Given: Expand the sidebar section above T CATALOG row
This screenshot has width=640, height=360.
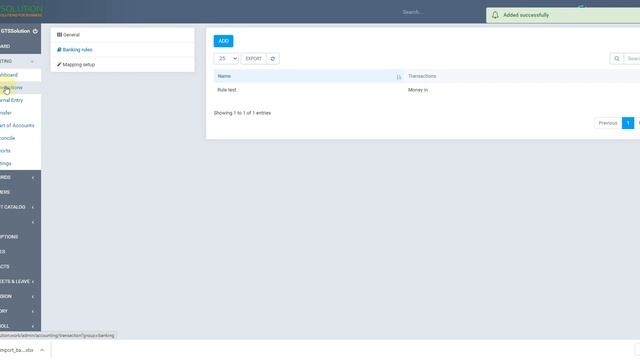Looking at the screenshot, I should 33,178.
